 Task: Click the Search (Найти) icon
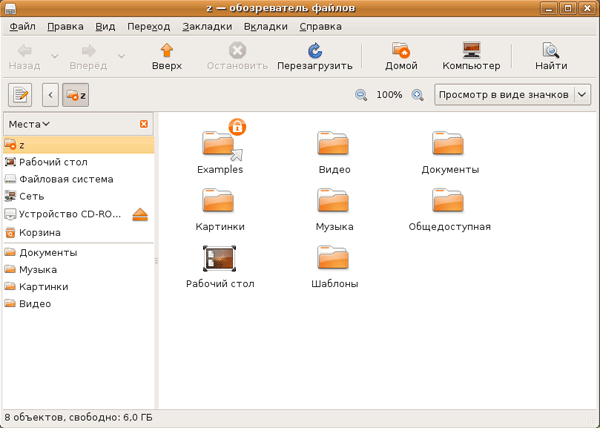point(550,50)
